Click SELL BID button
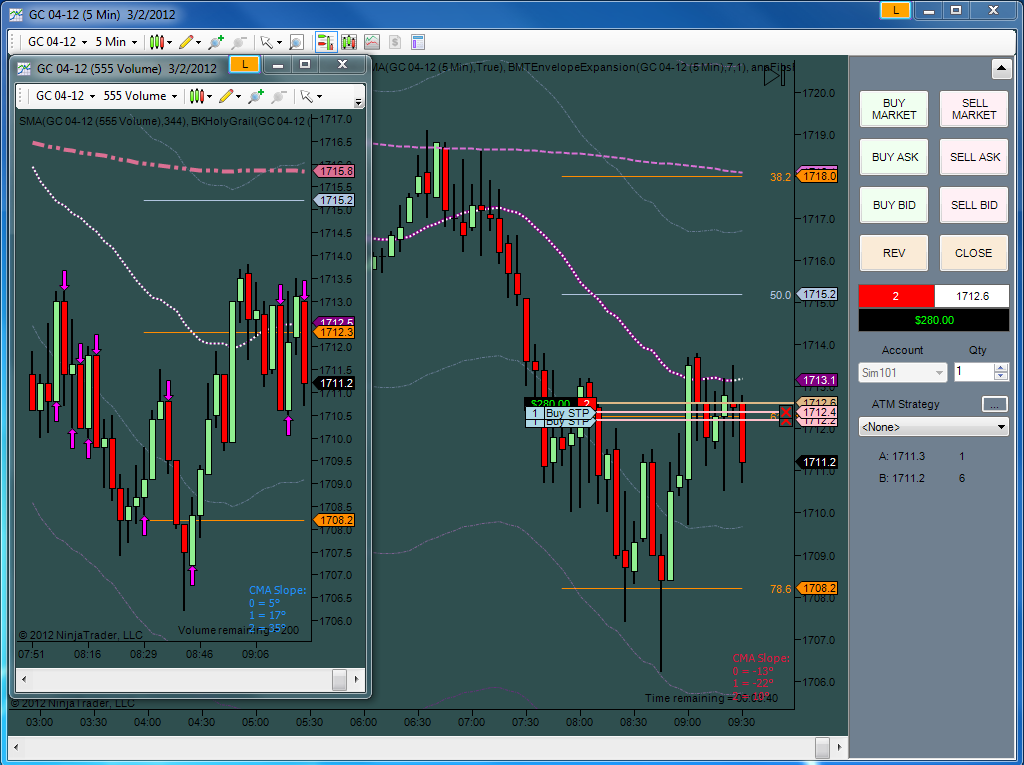The height and width of the screenshot is (765, 1024). (x=974, y=205)
